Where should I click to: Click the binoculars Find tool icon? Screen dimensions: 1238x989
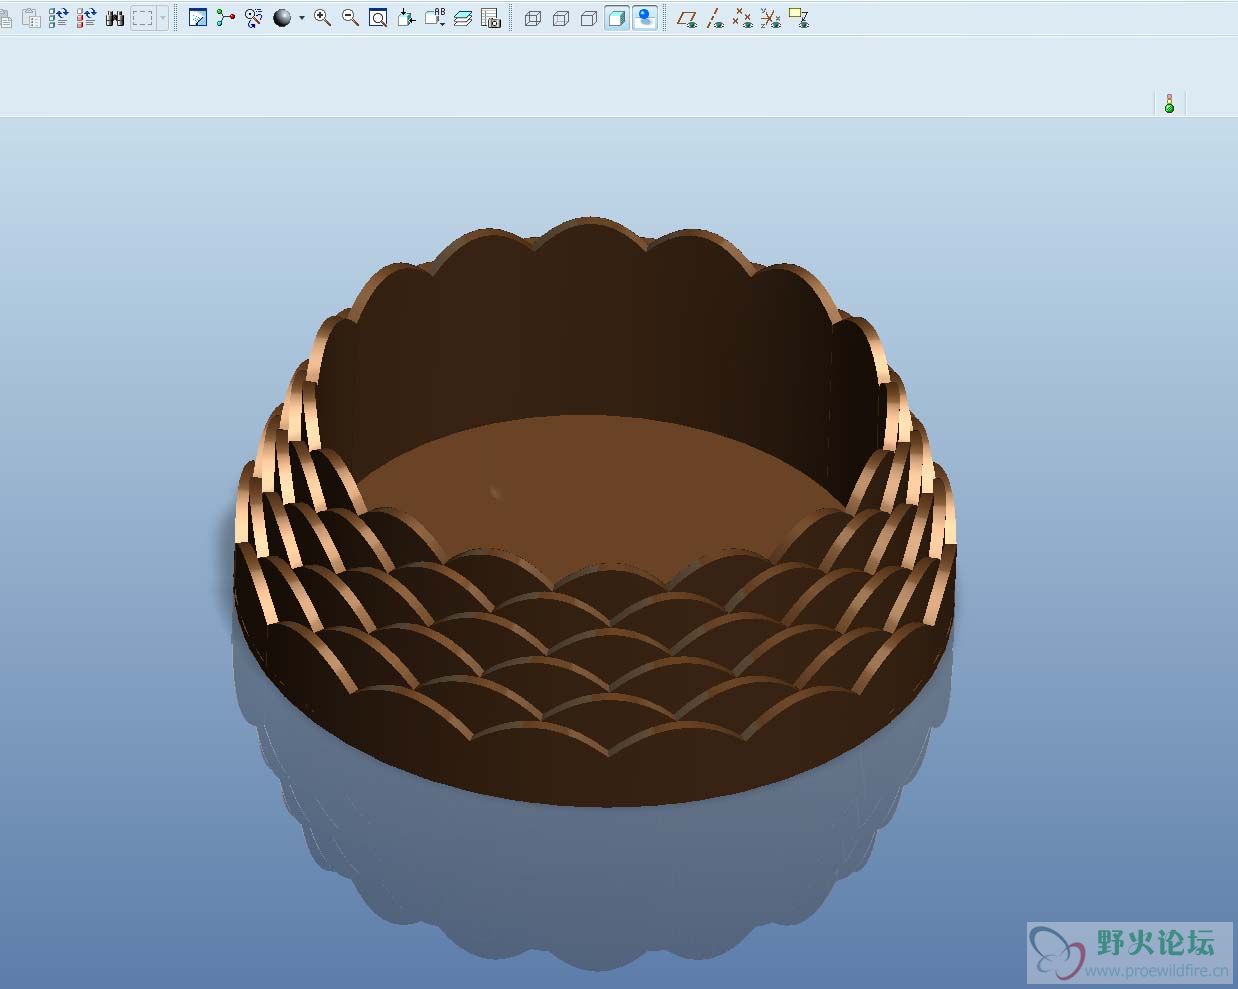[x=115, y=18]
